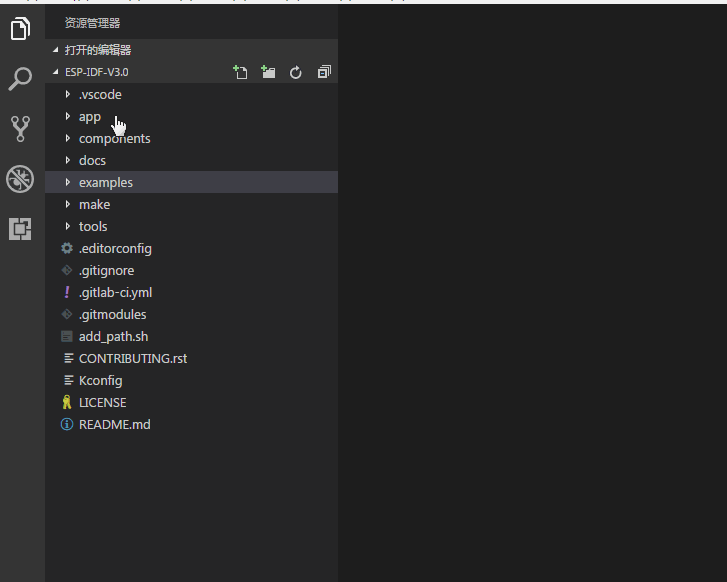Click the yellow key icon beside LICENSE

(x=67, y=402)
